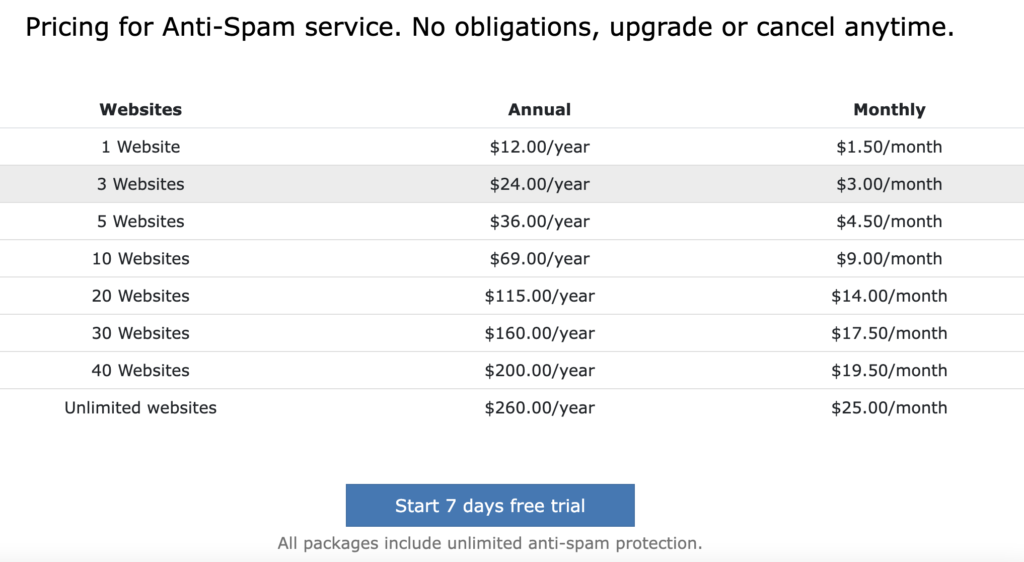Select the 10 Websites plan label
1024x562 pixels.
click(140, 258)
